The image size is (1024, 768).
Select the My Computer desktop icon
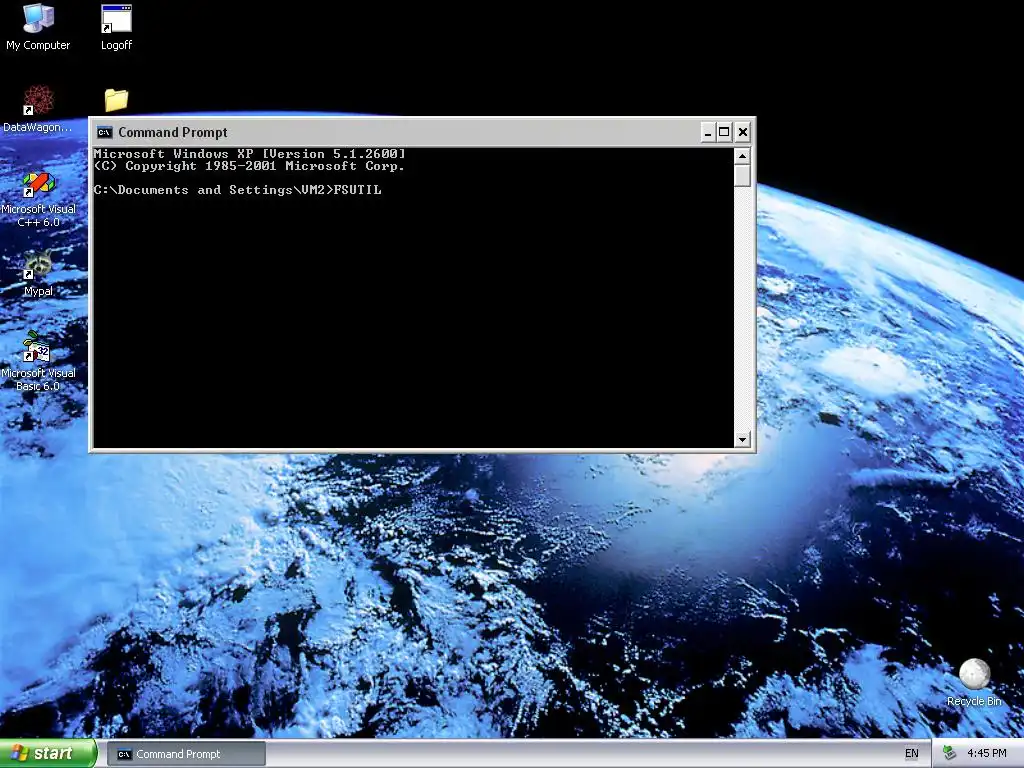pos(38,27)
